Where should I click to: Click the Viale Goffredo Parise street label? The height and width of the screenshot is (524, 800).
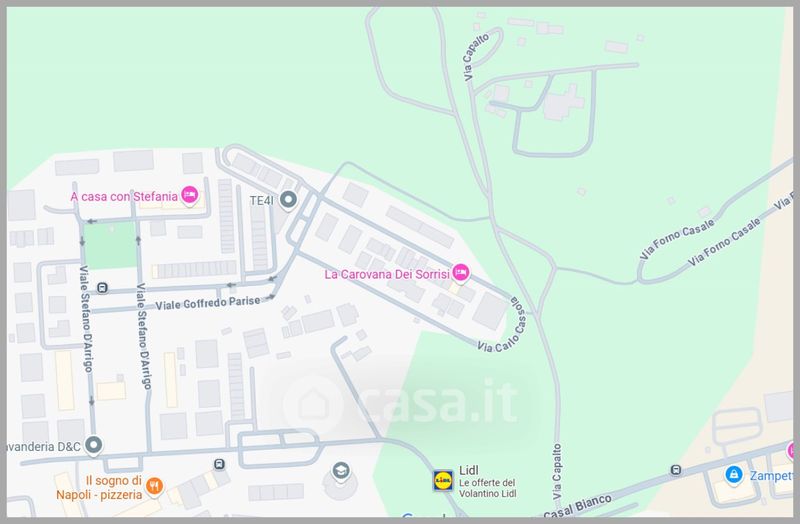[208, 304]
